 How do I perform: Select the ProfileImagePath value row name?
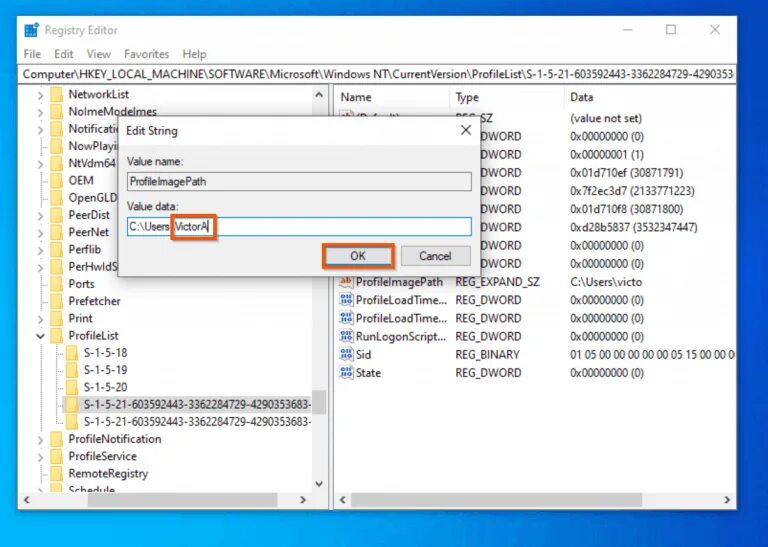click(x=399, y=282)
